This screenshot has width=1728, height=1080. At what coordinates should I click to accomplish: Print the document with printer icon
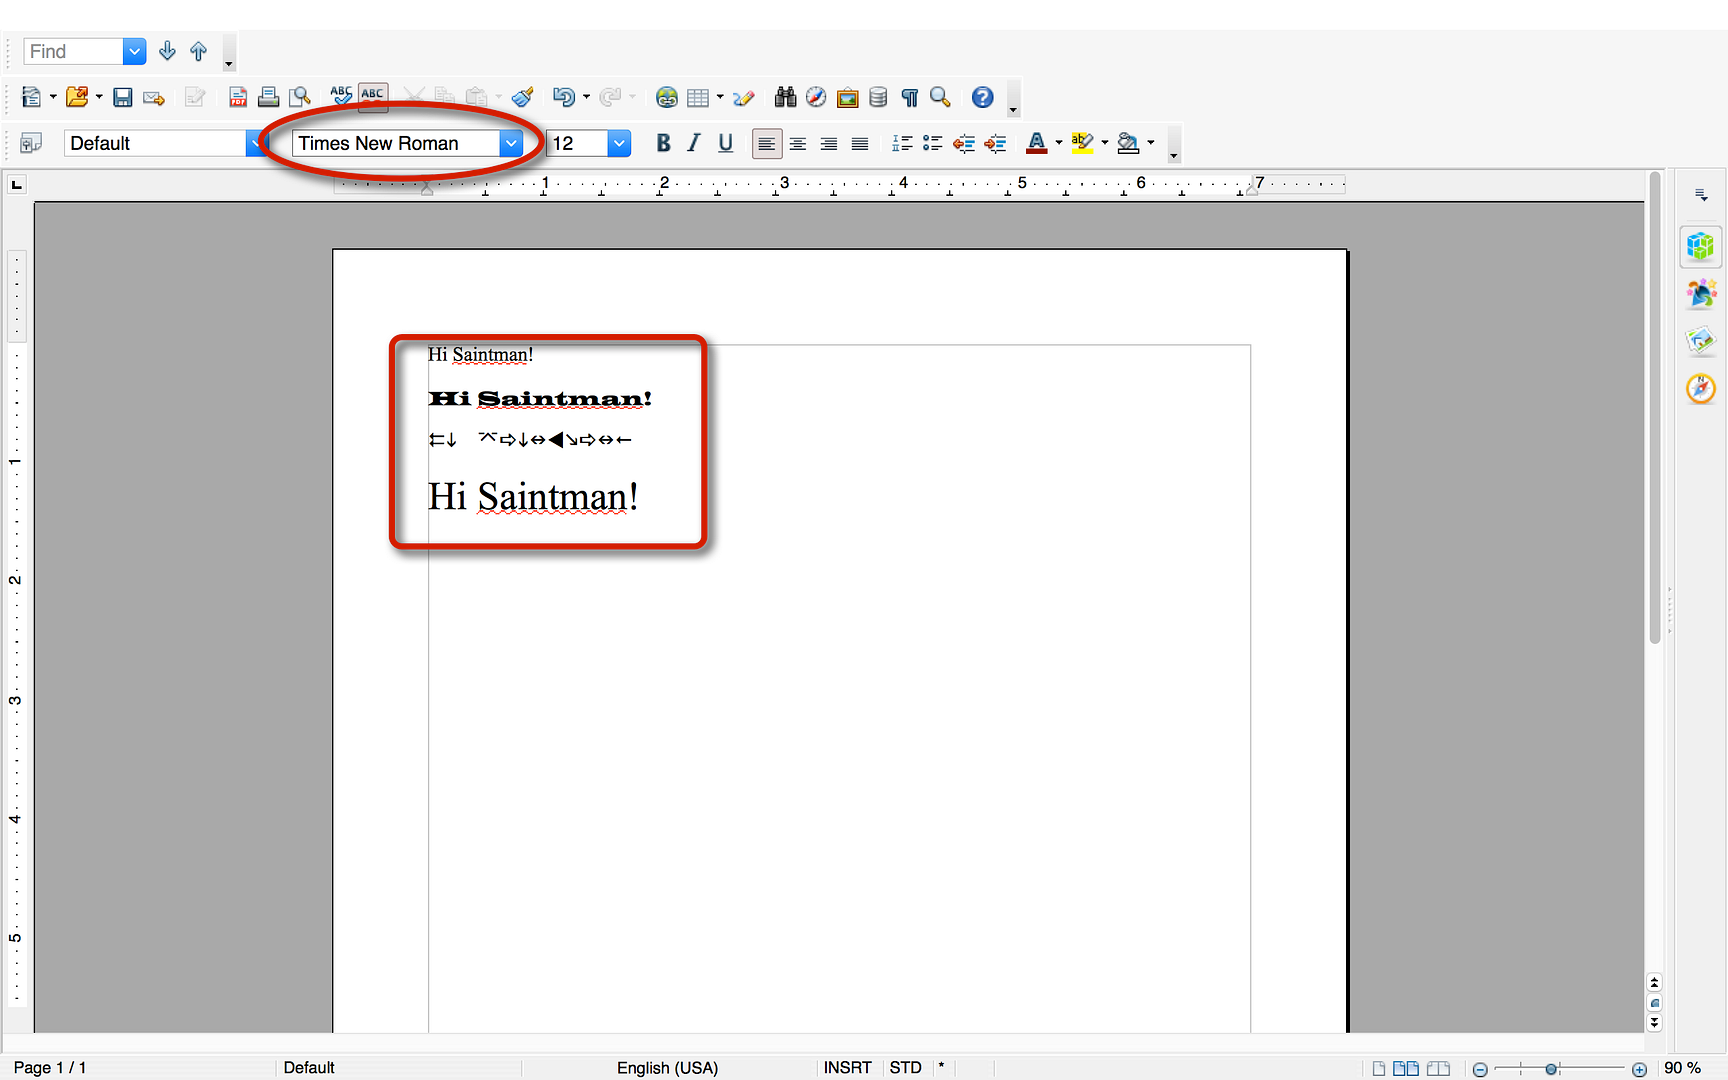pyautogui.click(x=268, y=97)
